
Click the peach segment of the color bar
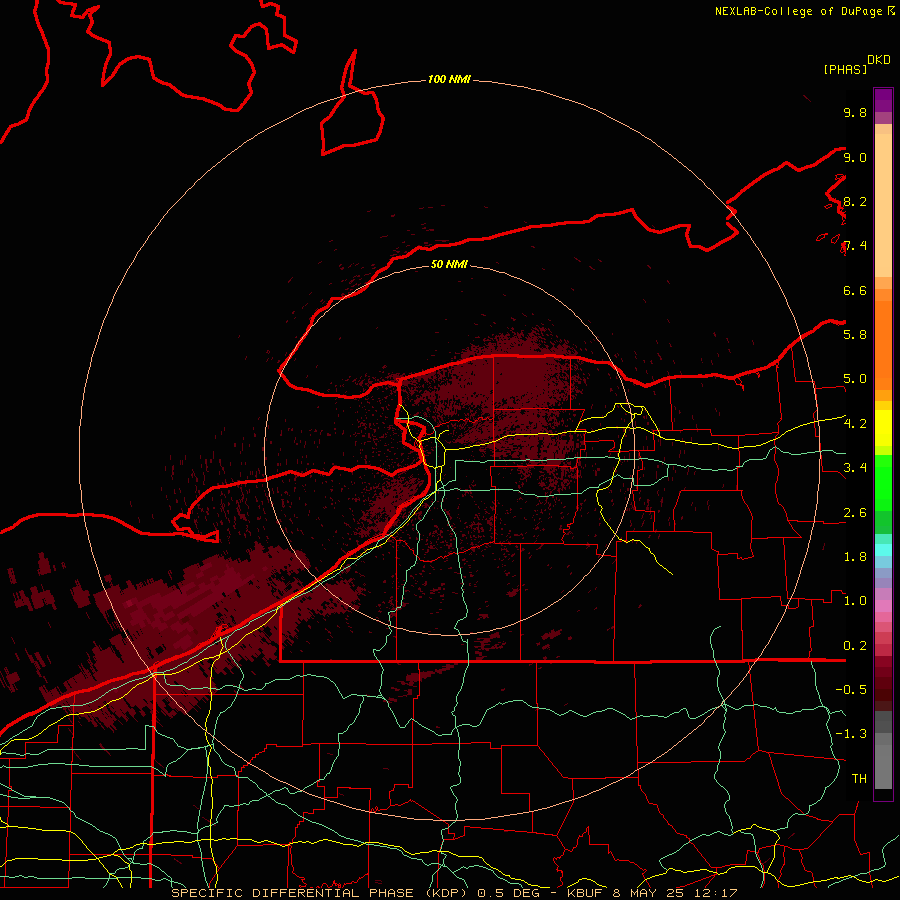883,205
